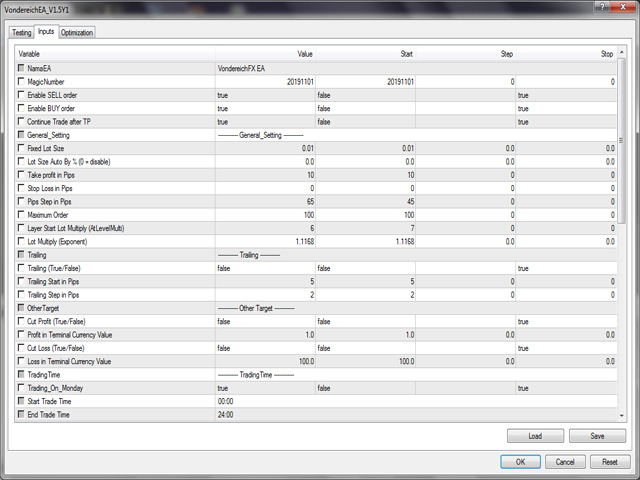Click the Variable column header
The width and height of the screenshot is (640, 480).
tap(115, 54)
